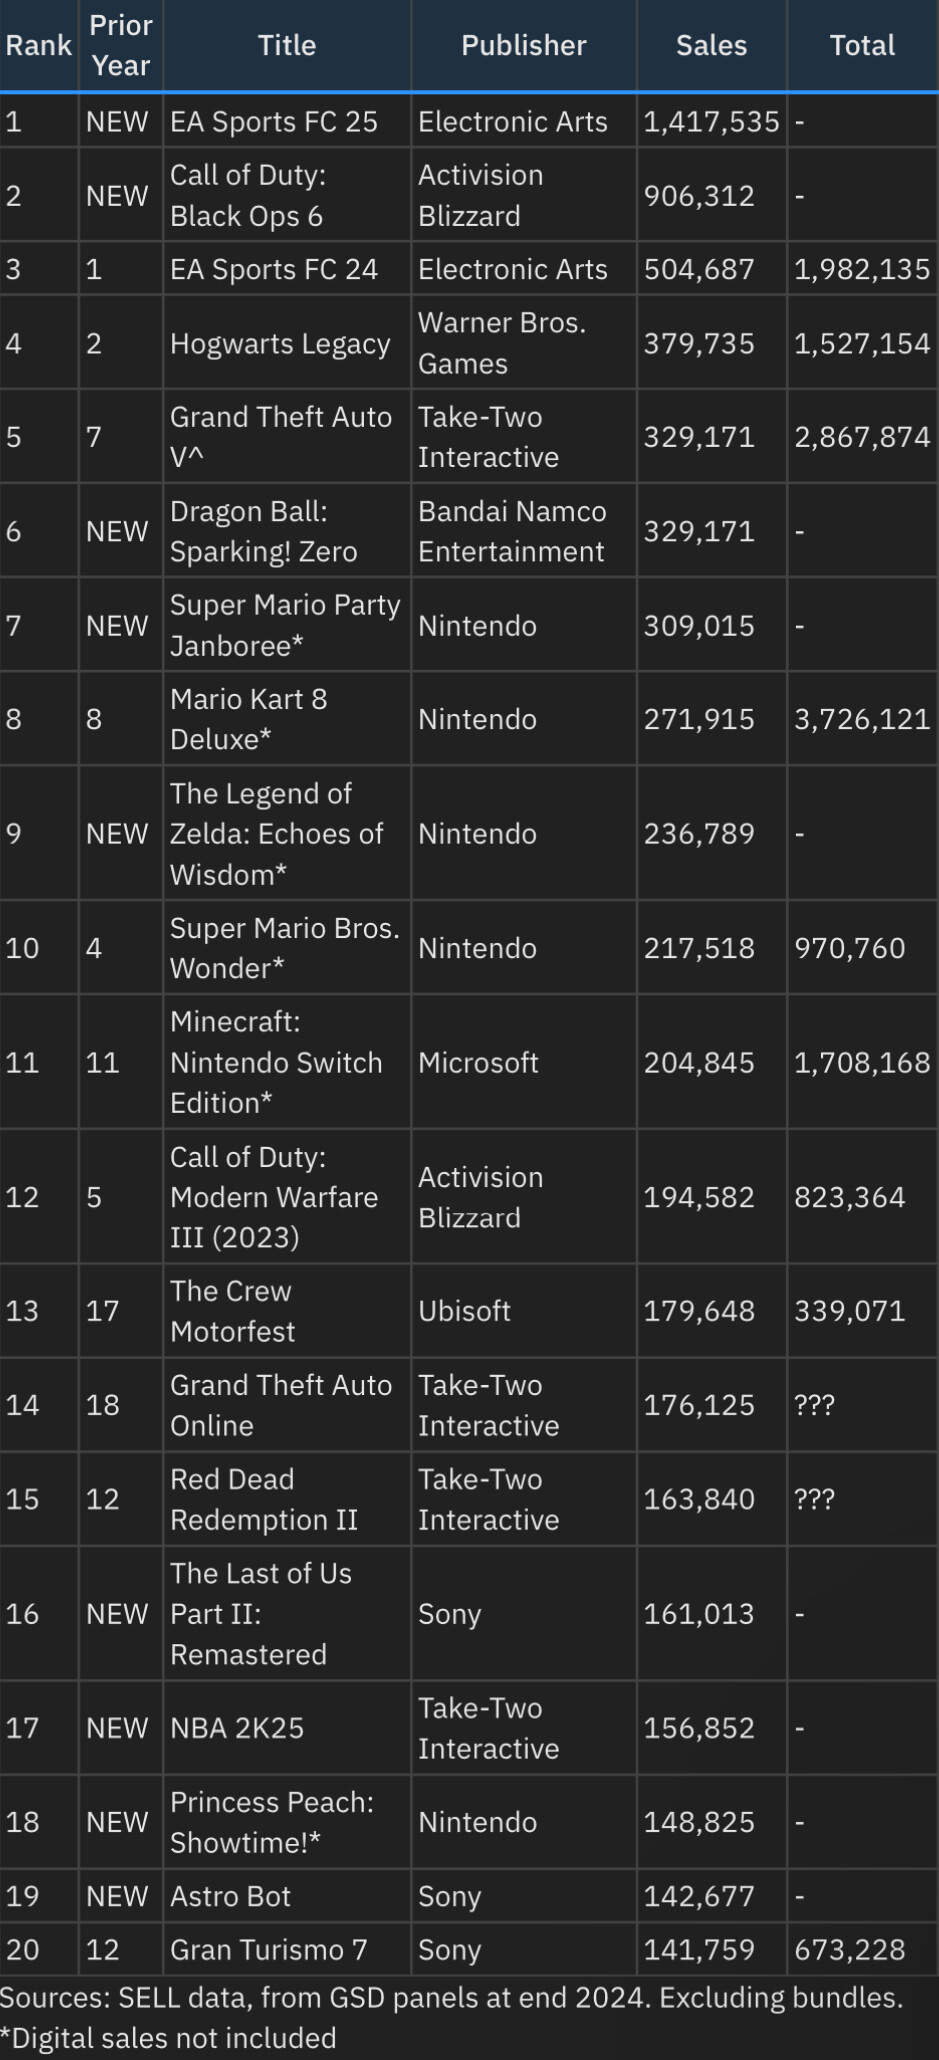Click the Publisher column header
This screenshot has height=2060, width=939.
[524, 46]
